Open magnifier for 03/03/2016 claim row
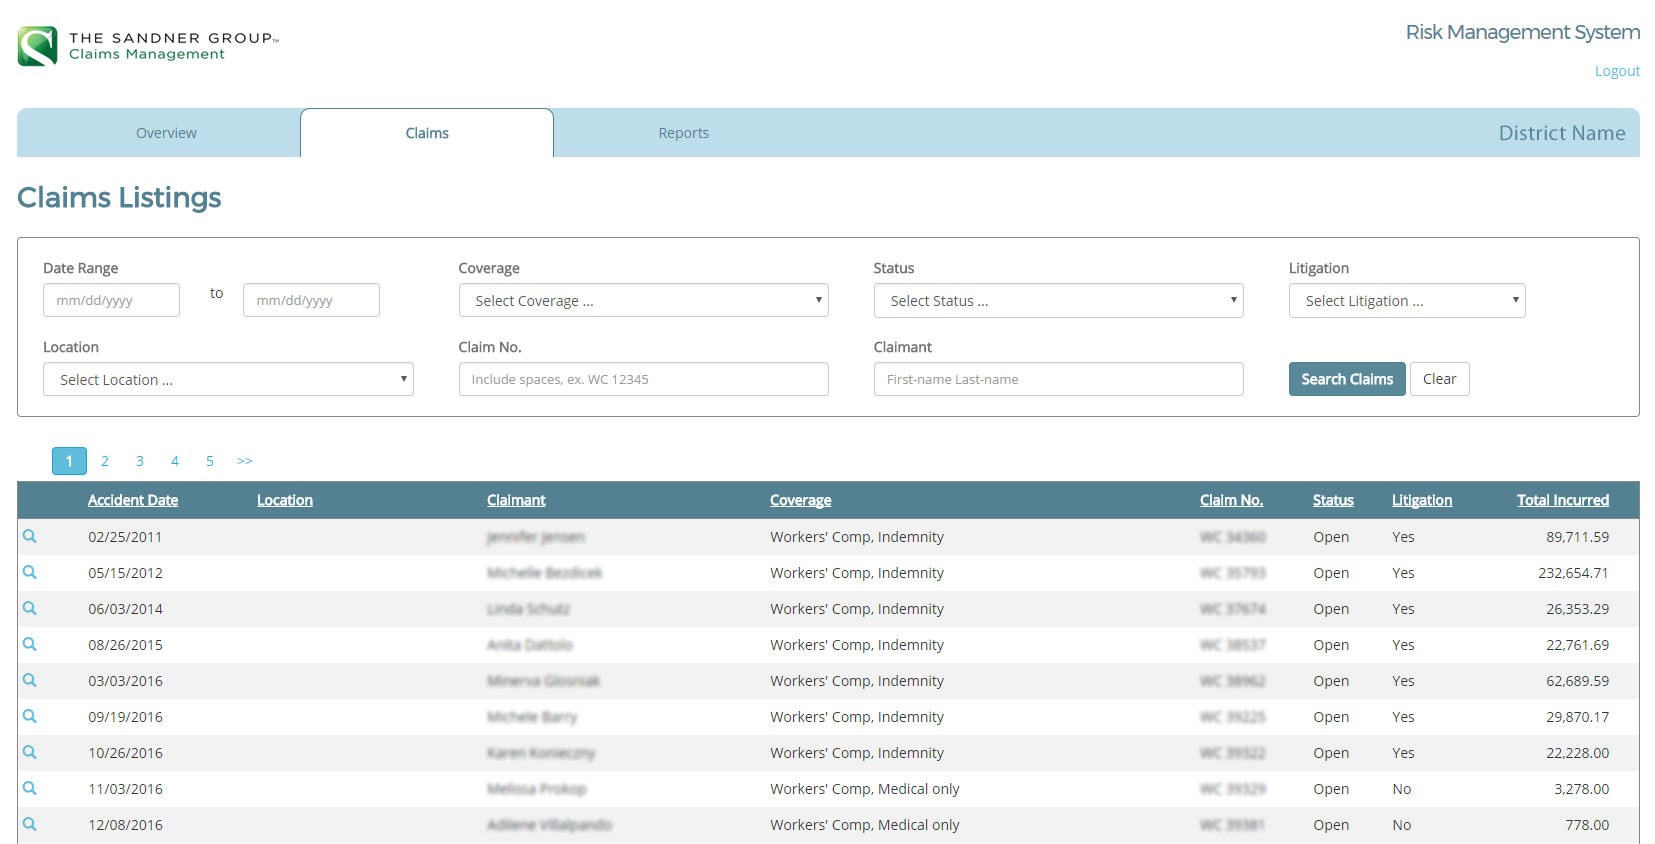The width and height of the screenshot is (1655, 844). click(30, 681)
